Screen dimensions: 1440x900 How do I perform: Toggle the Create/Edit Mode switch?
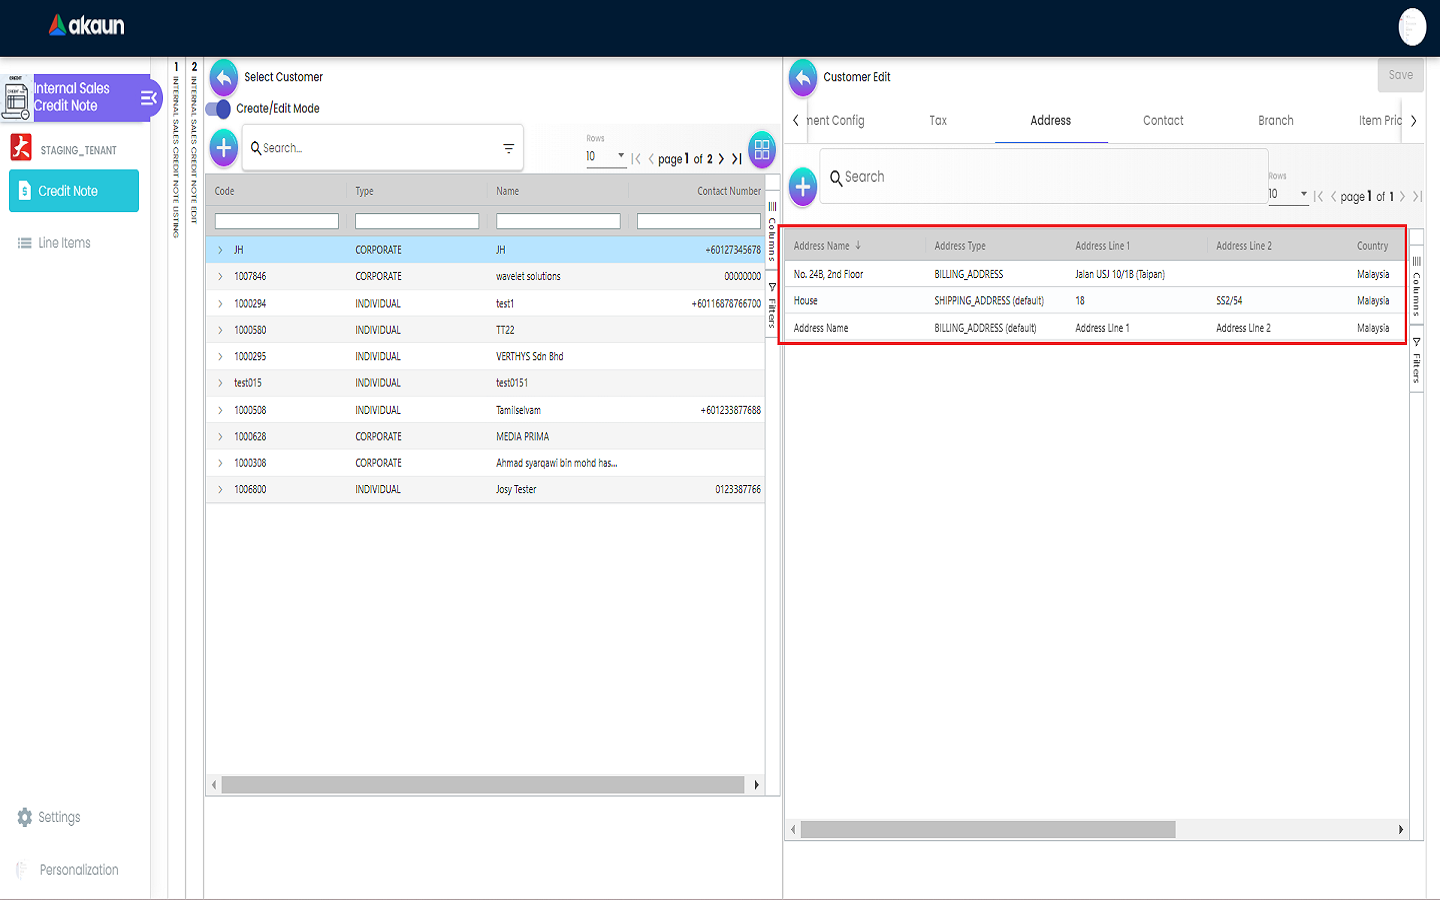pyautogui.click(x=218, y=109)
